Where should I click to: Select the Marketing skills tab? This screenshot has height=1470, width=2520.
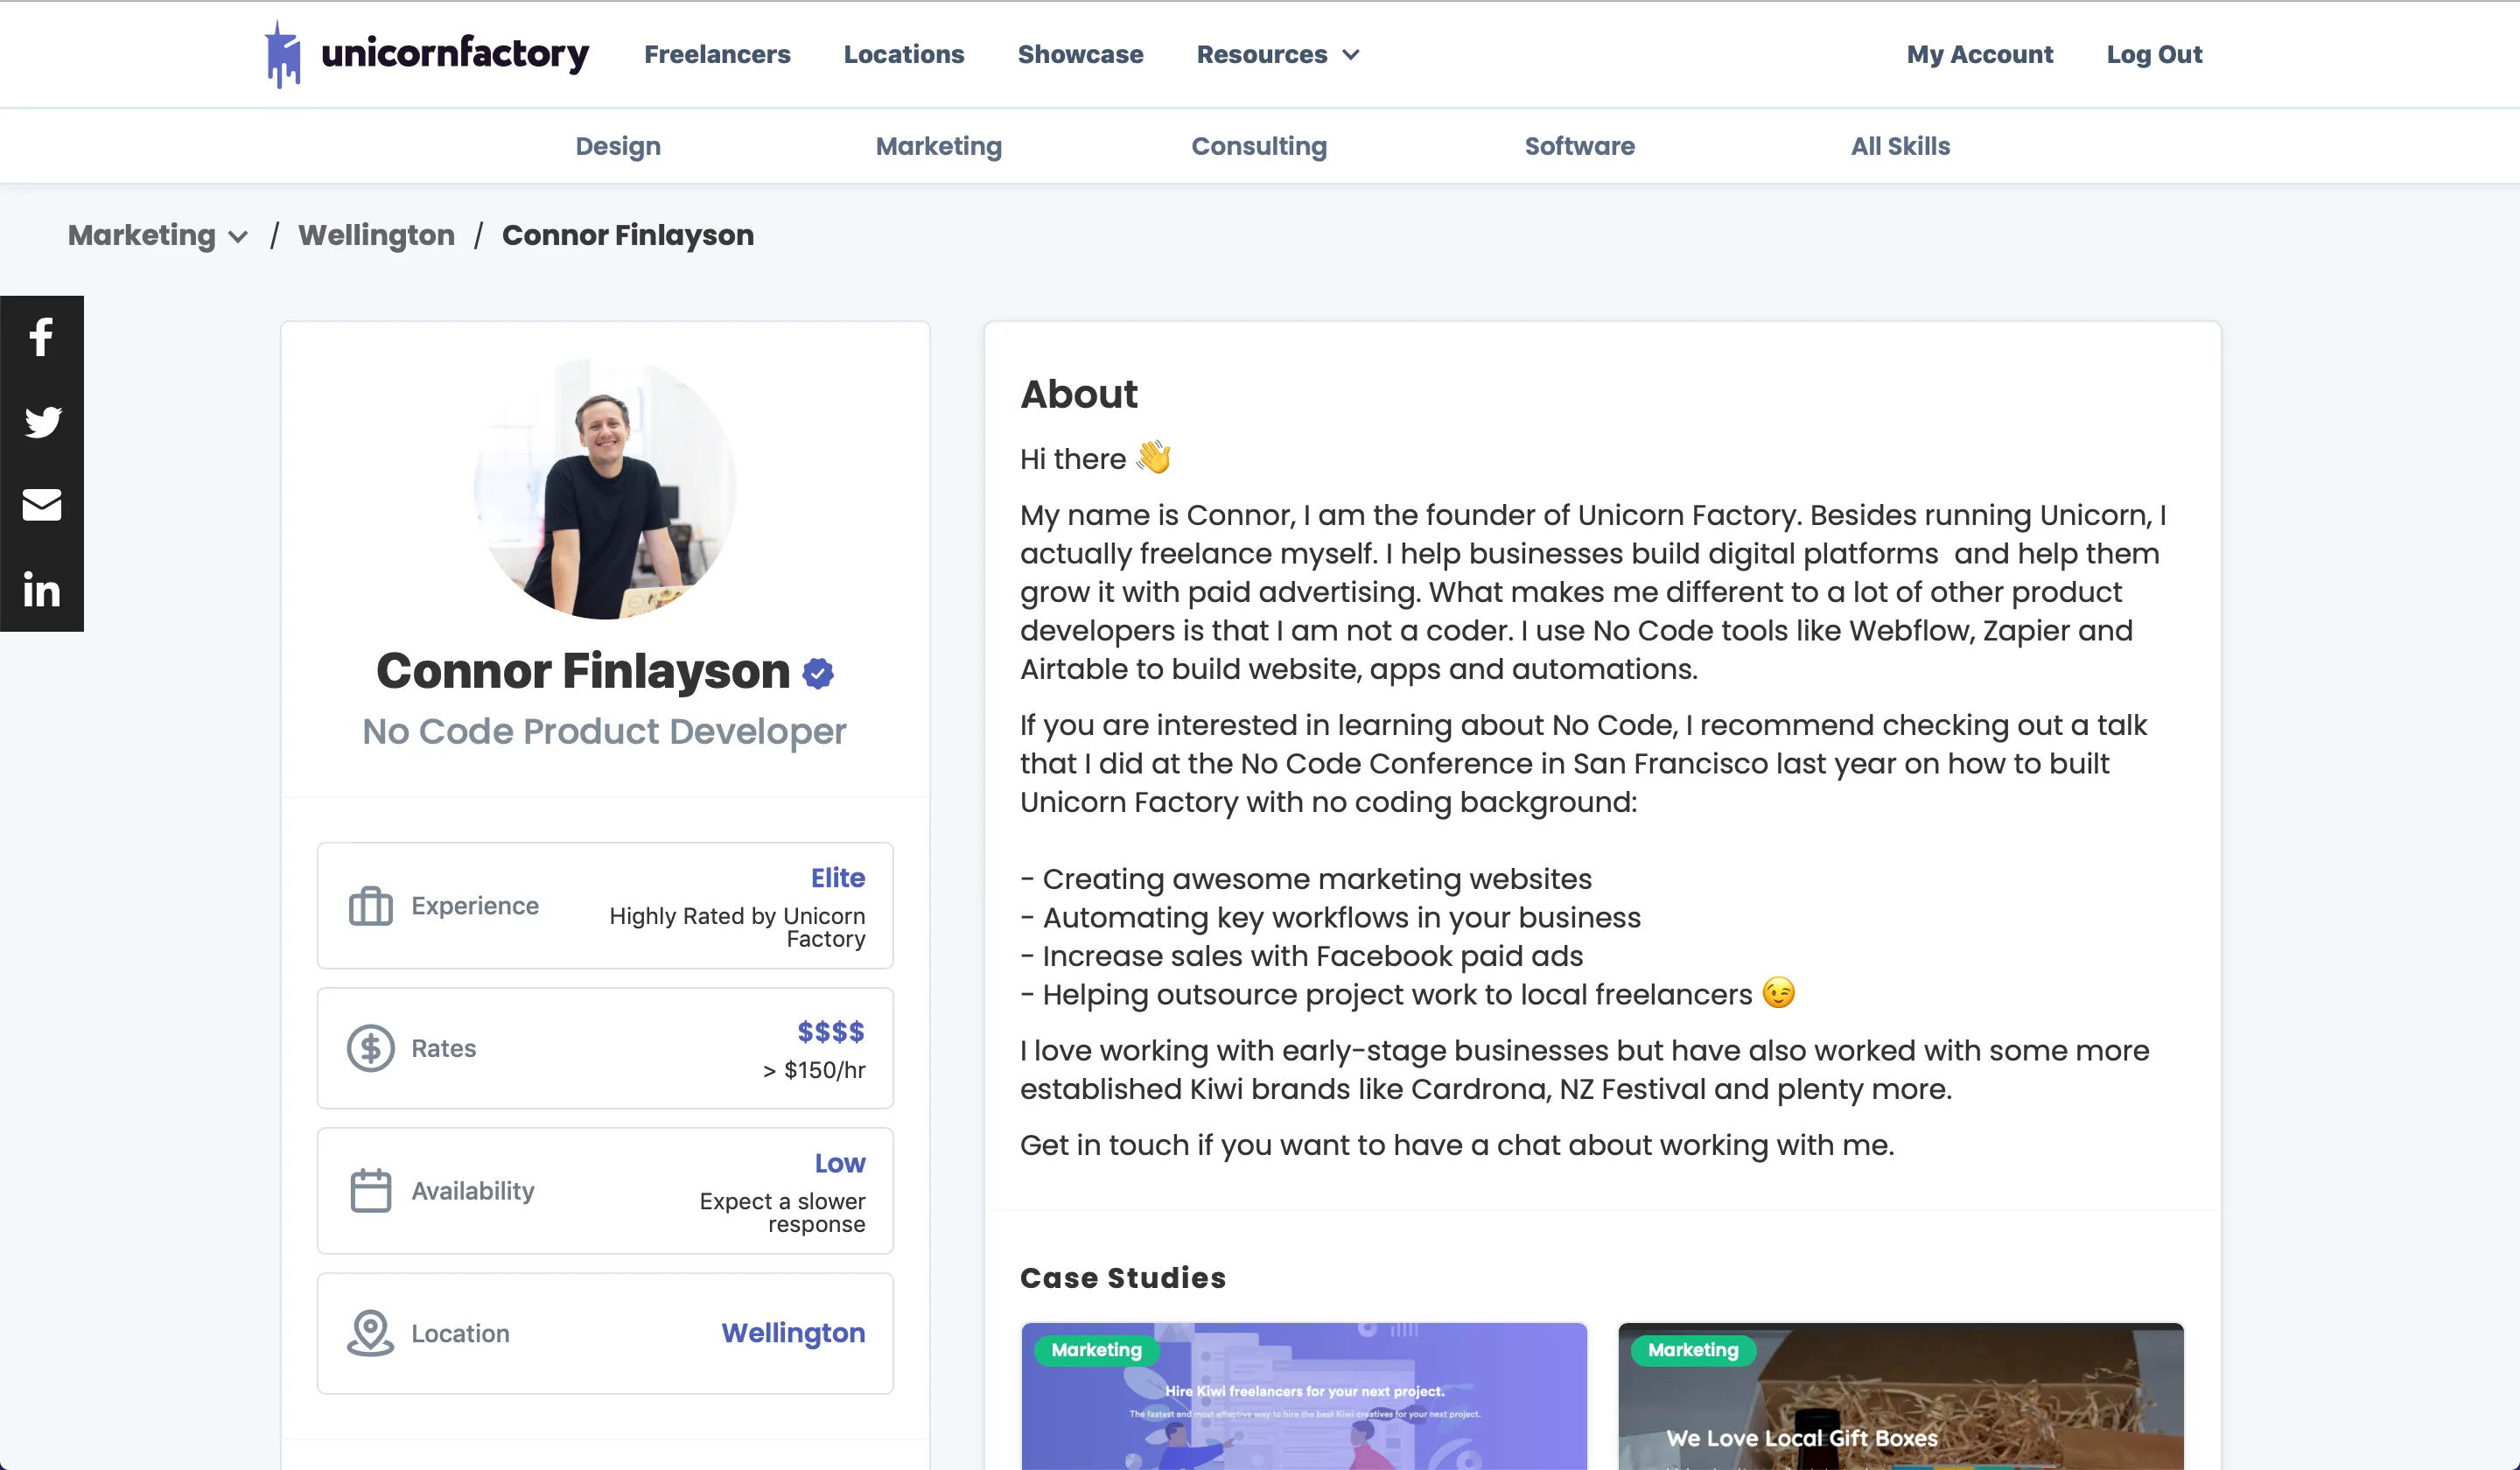(938, 146)
